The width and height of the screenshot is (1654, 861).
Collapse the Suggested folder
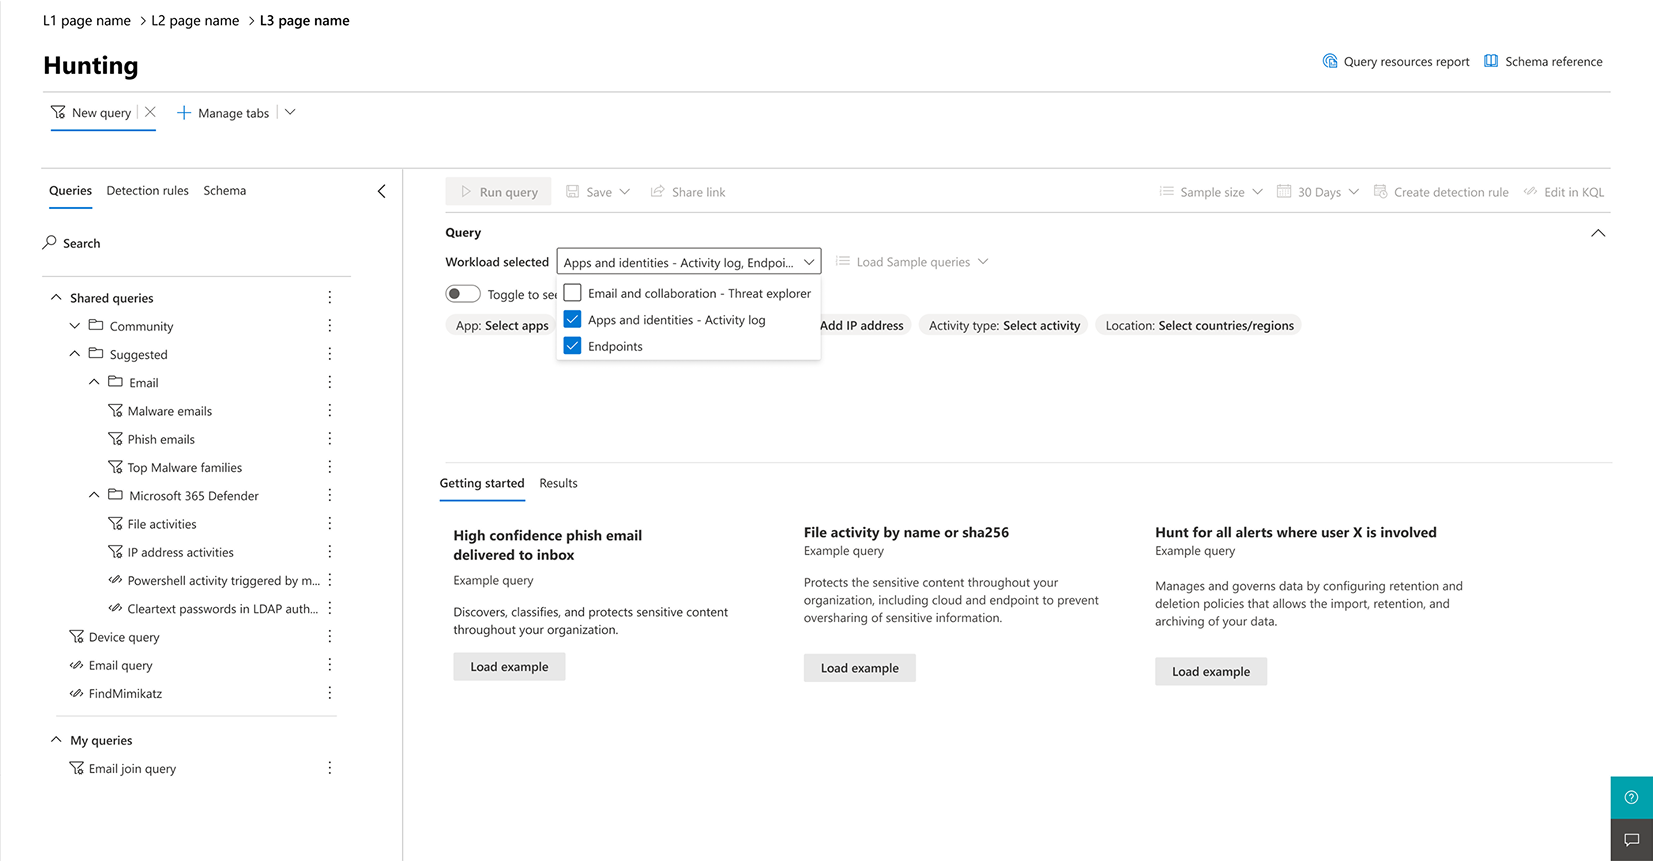coord(75,353)
